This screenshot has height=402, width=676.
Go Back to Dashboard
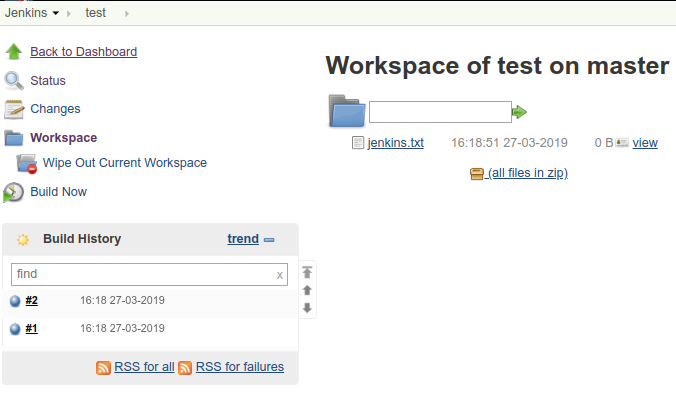point(84,52)
